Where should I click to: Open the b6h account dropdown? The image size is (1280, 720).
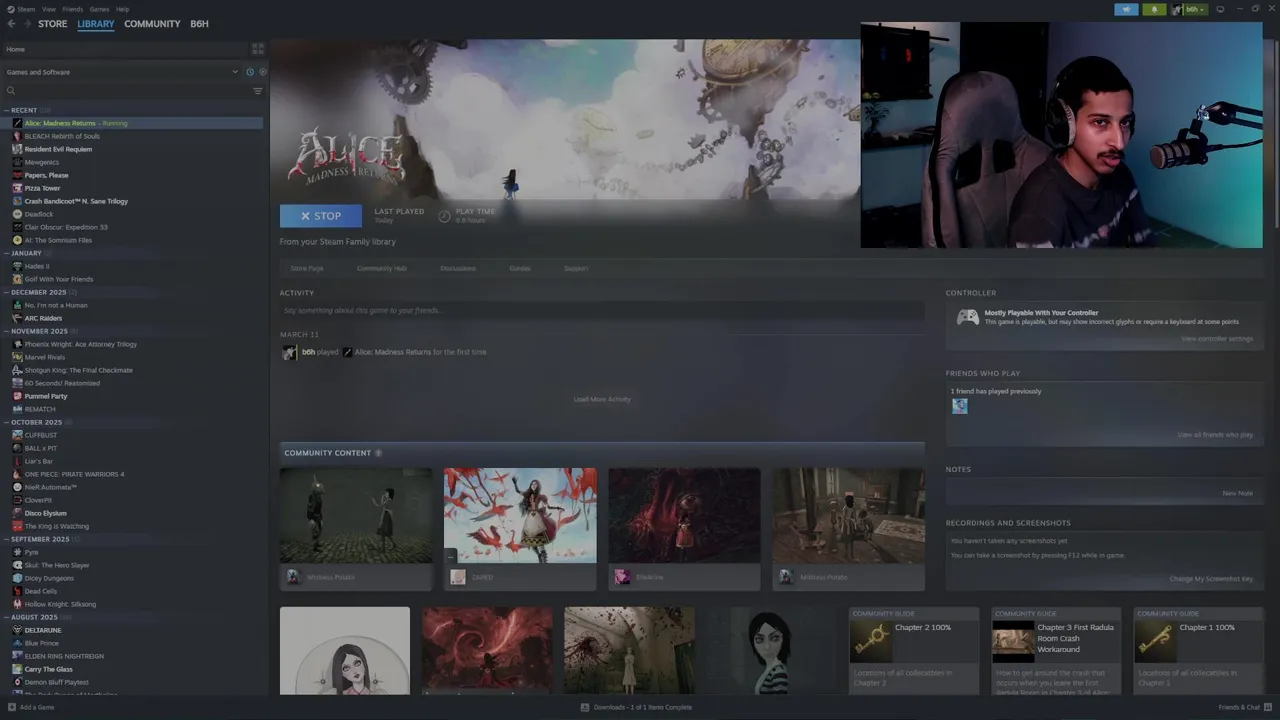[1190, 9]
